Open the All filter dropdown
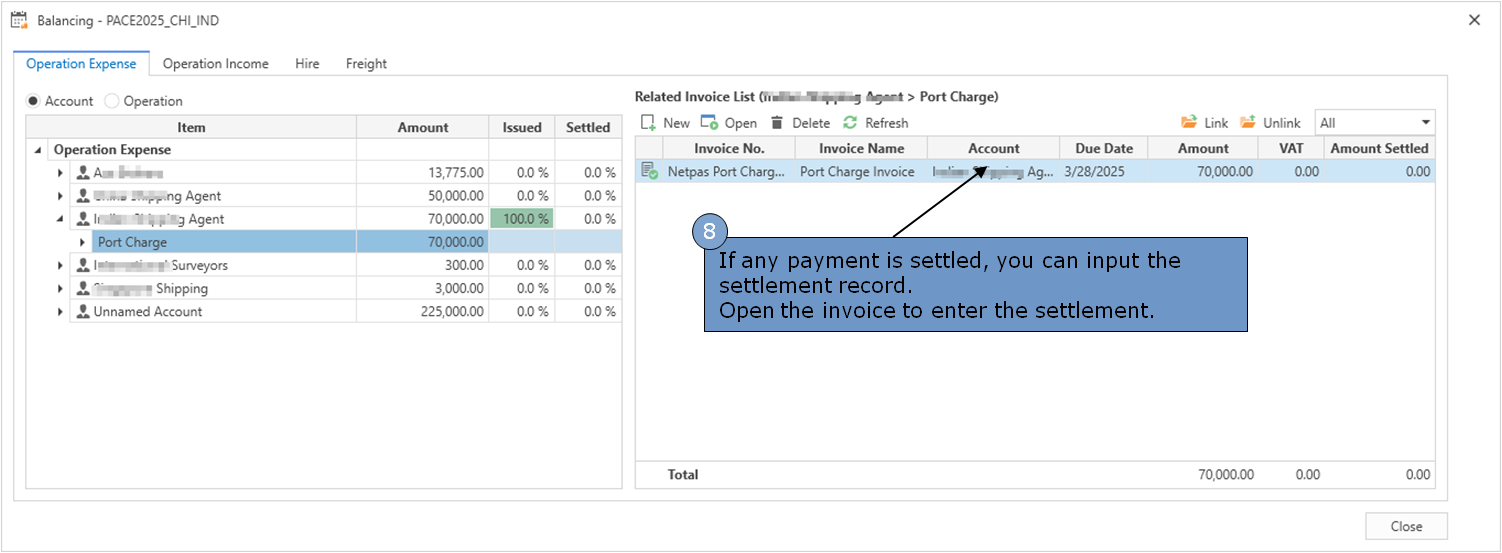The width and height of the screenshot is (1502, 553). 1425,123
